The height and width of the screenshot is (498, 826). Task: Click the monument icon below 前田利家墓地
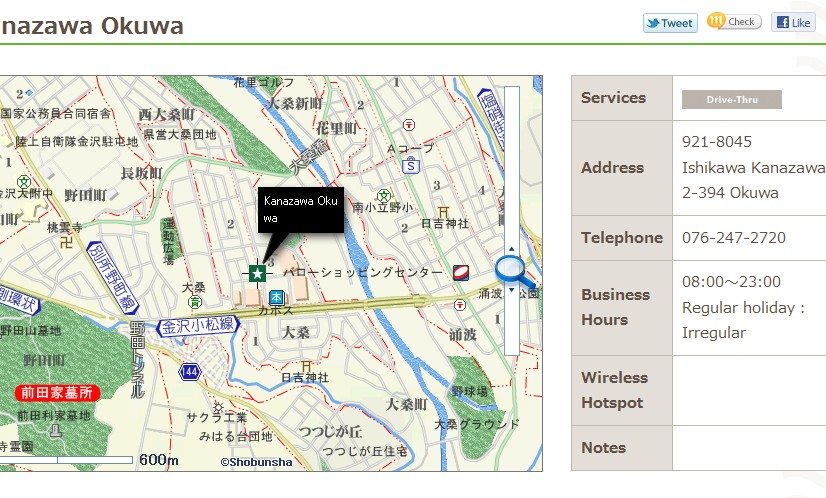tap(55, 431)
